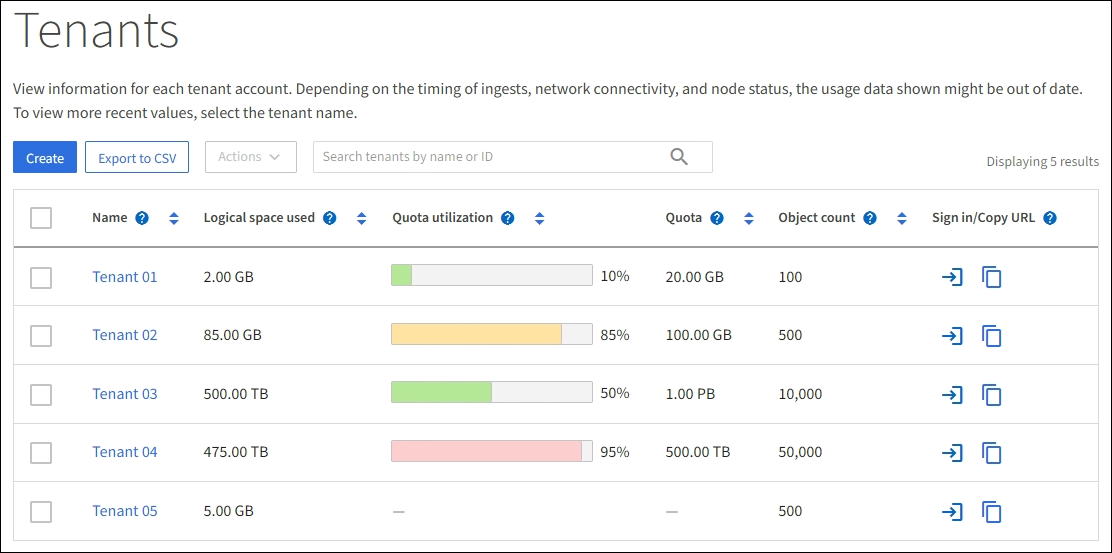Click Tenant 04 quota utilization bar
This screenshot has height=553, width=1112.
coord(491,452)
